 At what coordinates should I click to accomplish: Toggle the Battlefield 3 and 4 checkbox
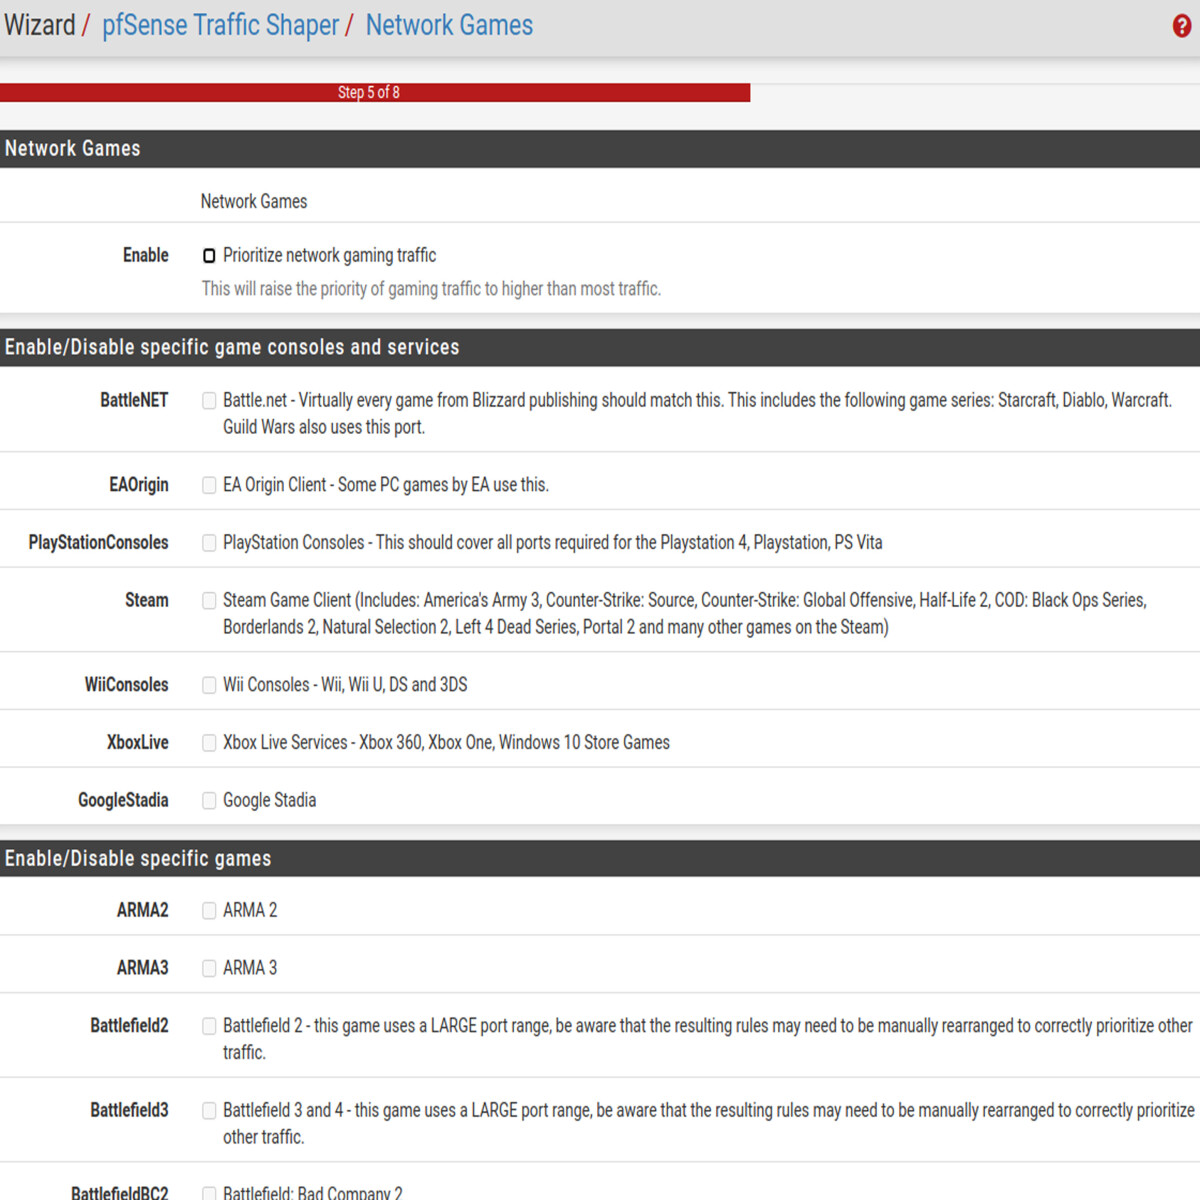209,1111
